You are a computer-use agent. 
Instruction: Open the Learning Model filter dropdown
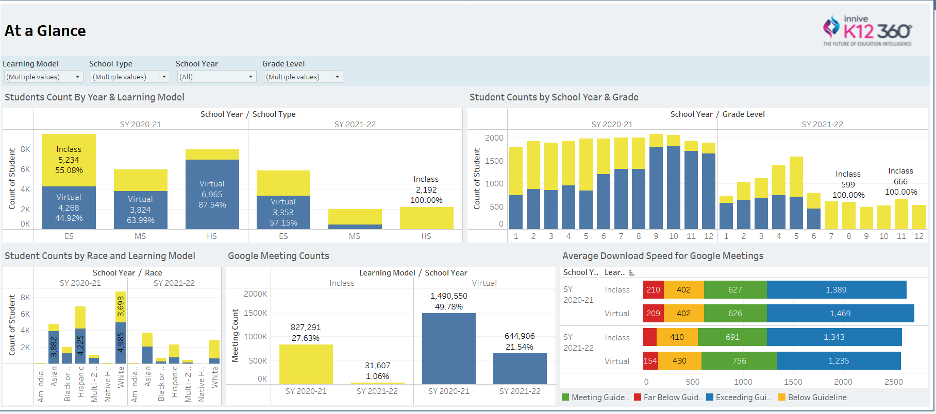78,76
